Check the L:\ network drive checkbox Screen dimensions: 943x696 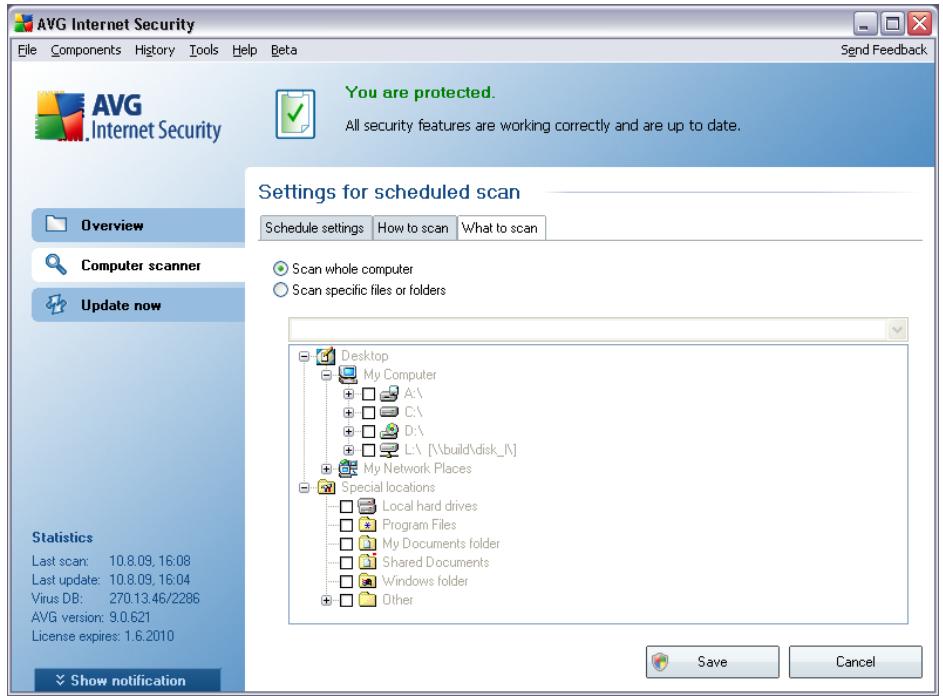point(369,450)
